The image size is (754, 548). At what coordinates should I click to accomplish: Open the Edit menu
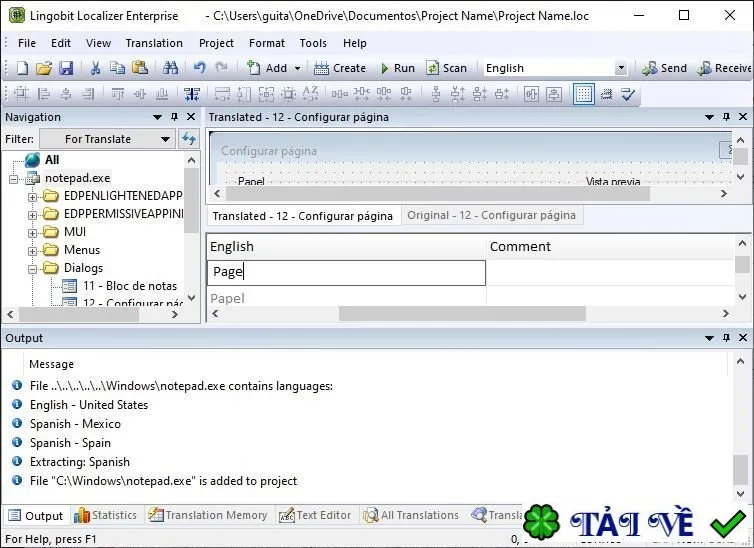pos(61,43)
